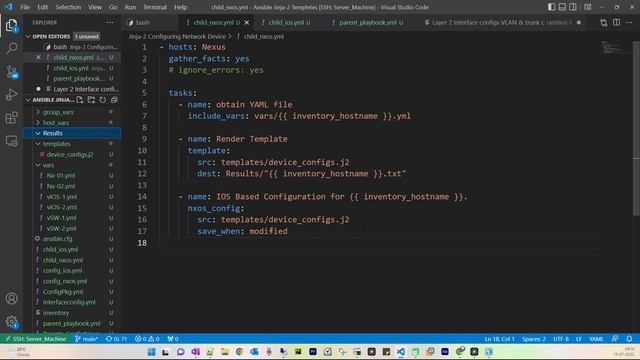This screenshot has width=640, height=360.
Task: Collapse the templates folder
Action: click(x=57, y=144)
